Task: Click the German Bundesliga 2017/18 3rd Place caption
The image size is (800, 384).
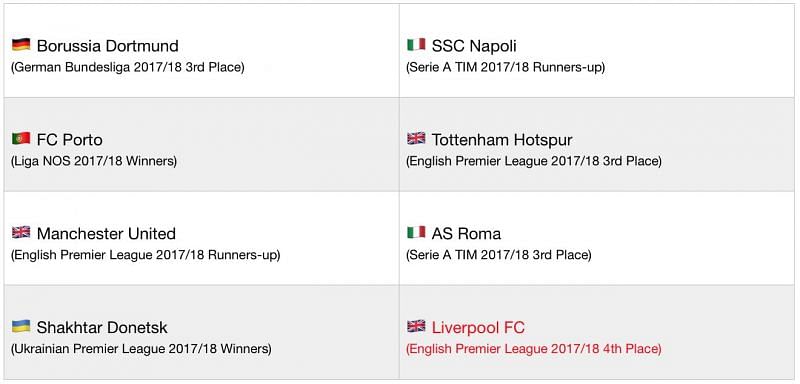Action: pos(128,68)
